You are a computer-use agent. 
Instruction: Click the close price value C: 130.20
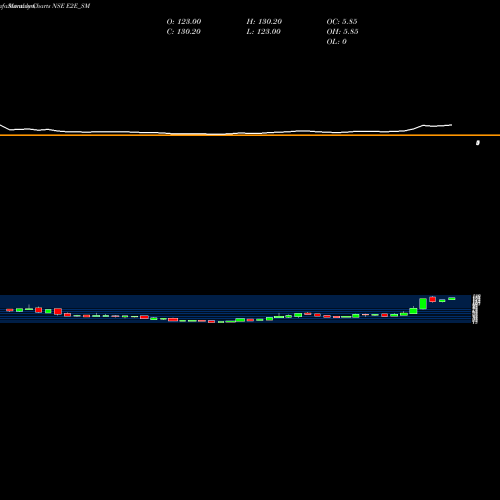click(x=184, y=32)
